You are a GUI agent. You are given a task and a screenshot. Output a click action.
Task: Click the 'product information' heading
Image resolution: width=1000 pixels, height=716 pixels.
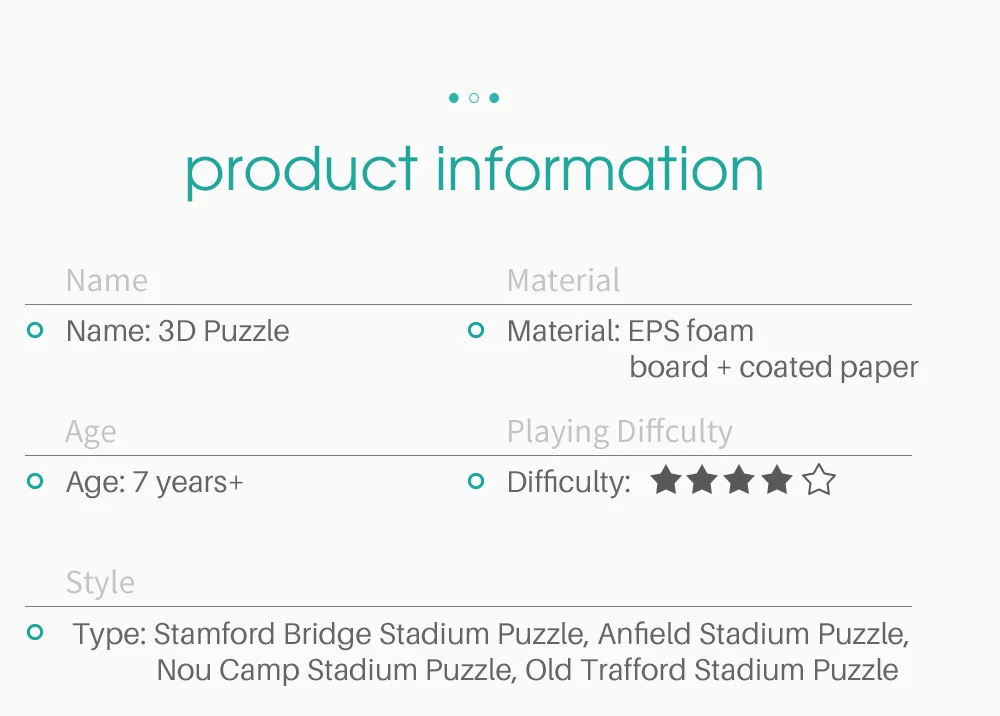pyautogui.click(x=474, y=170)
